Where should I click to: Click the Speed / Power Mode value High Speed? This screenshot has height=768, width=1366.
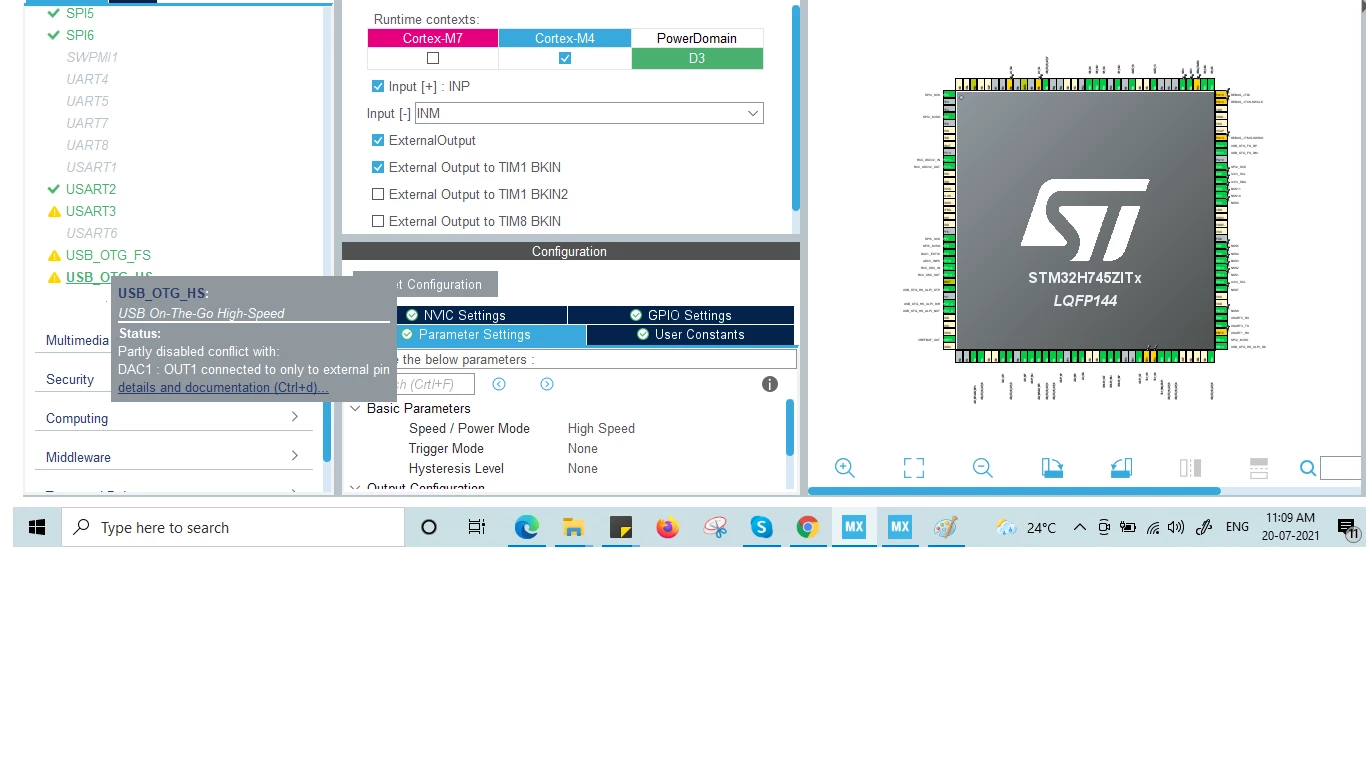[x=601, y=428]
